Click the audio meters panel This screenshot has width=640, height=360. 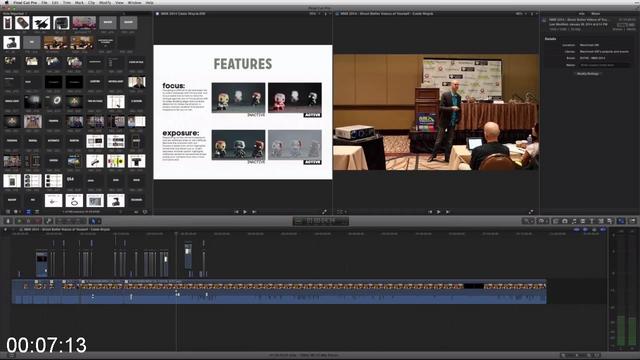(623, 289)
